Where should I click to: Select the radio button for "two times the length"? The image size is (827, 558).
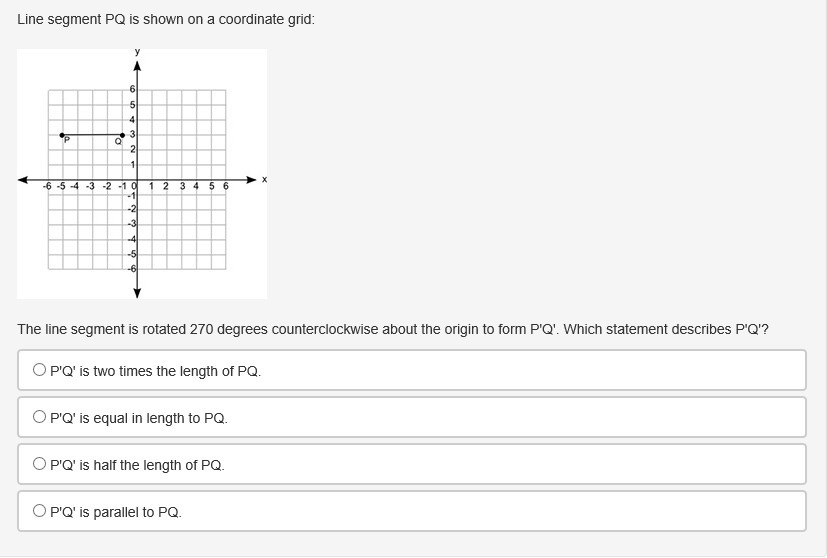[x=39, y=370]
